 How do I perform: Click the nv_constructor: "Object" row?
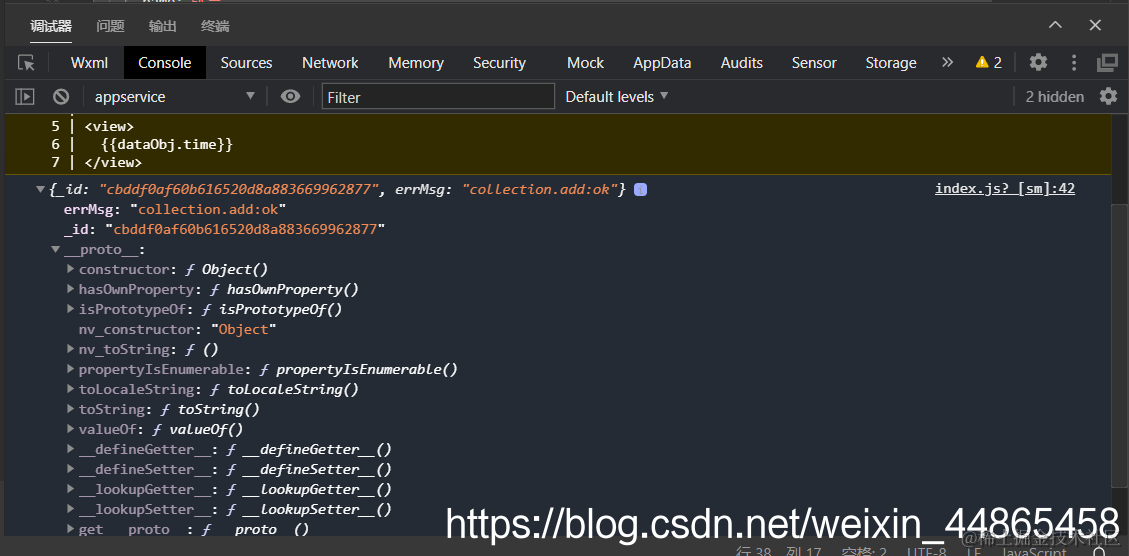(178, 329)
